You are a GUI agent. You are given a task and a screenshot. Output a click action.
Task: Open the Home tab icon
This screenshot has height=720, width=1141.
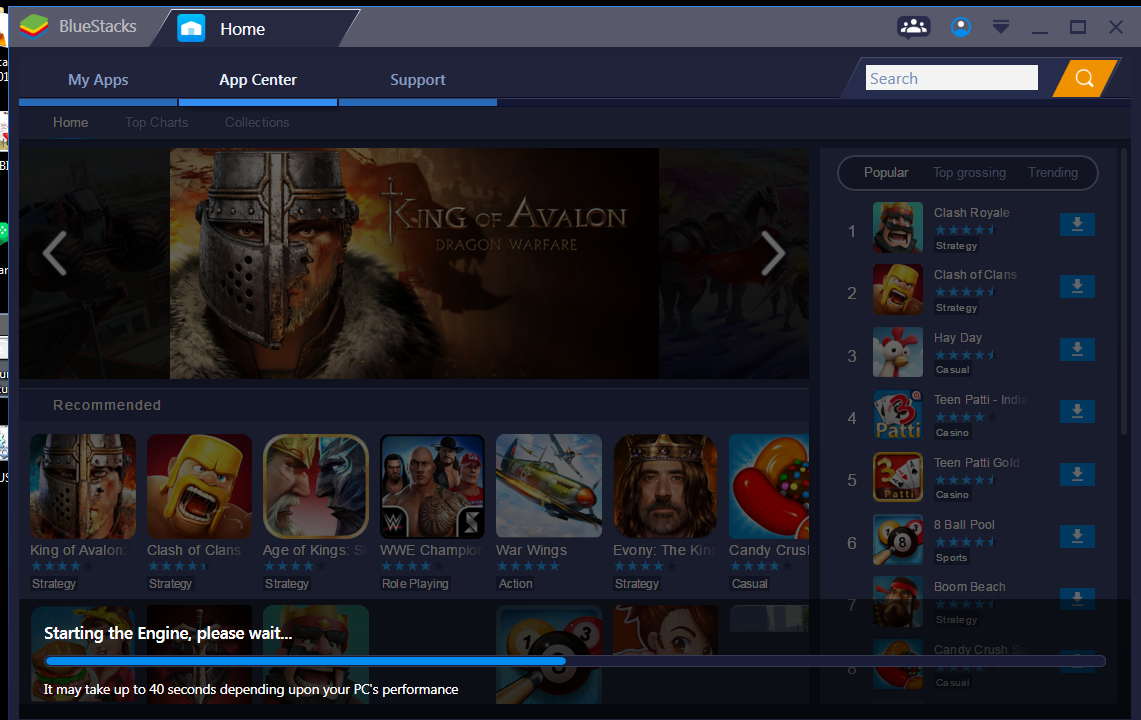coord(191,28)
